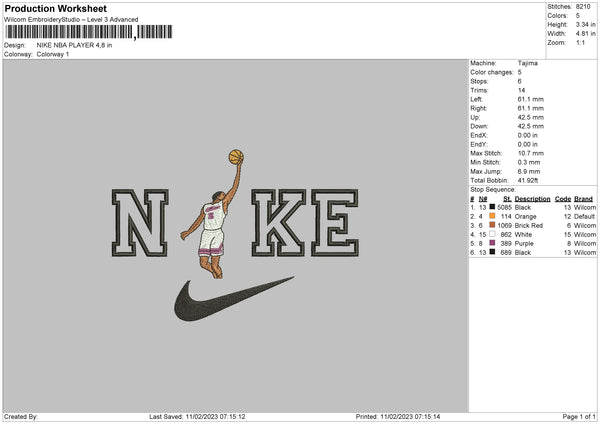Viewport: 600px width, 424px height.
Task: Click the 'Page 1 of 1' indicator
Action: pos(579,416)
